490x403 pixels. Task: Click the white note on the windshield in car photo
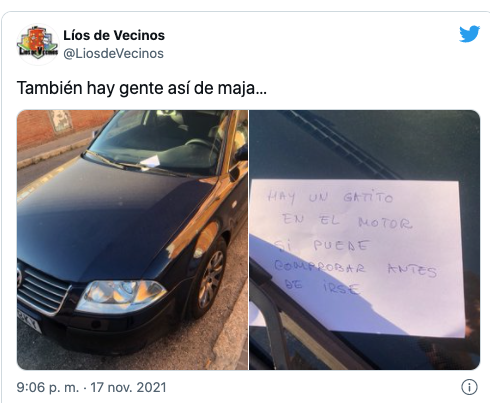click(x=150, y=162)
